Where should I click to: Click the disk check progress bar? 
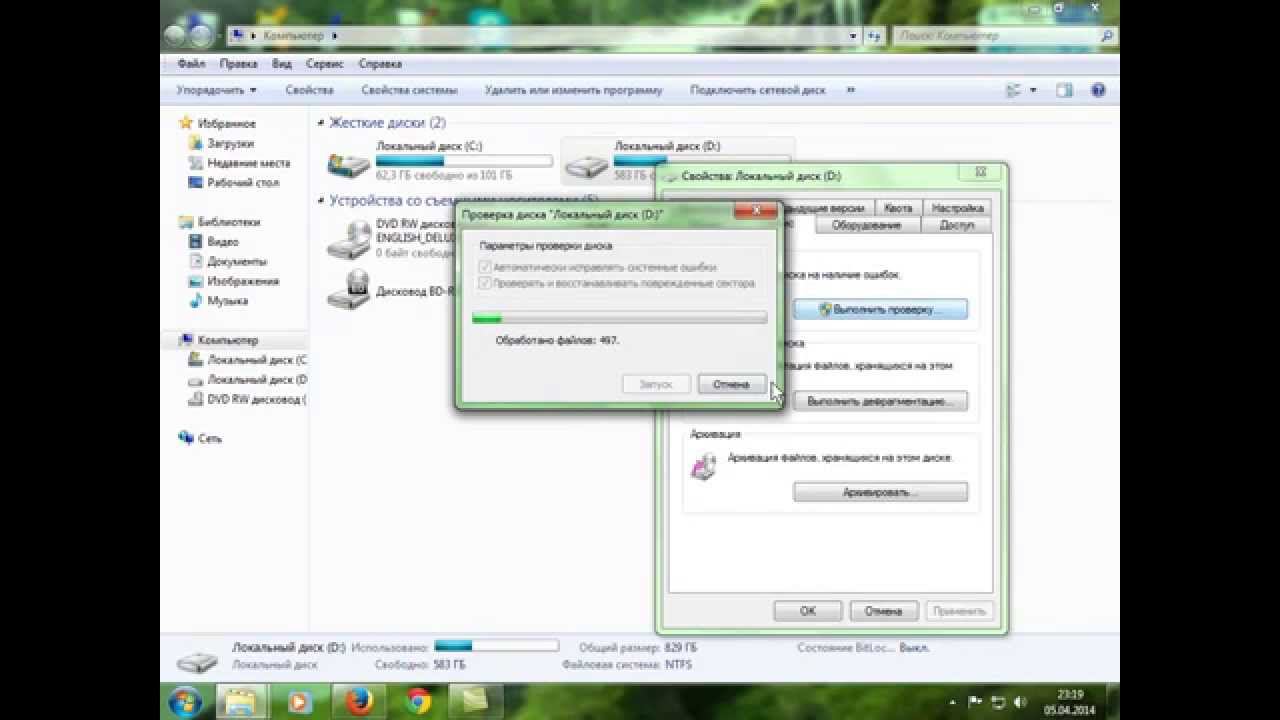619,318
